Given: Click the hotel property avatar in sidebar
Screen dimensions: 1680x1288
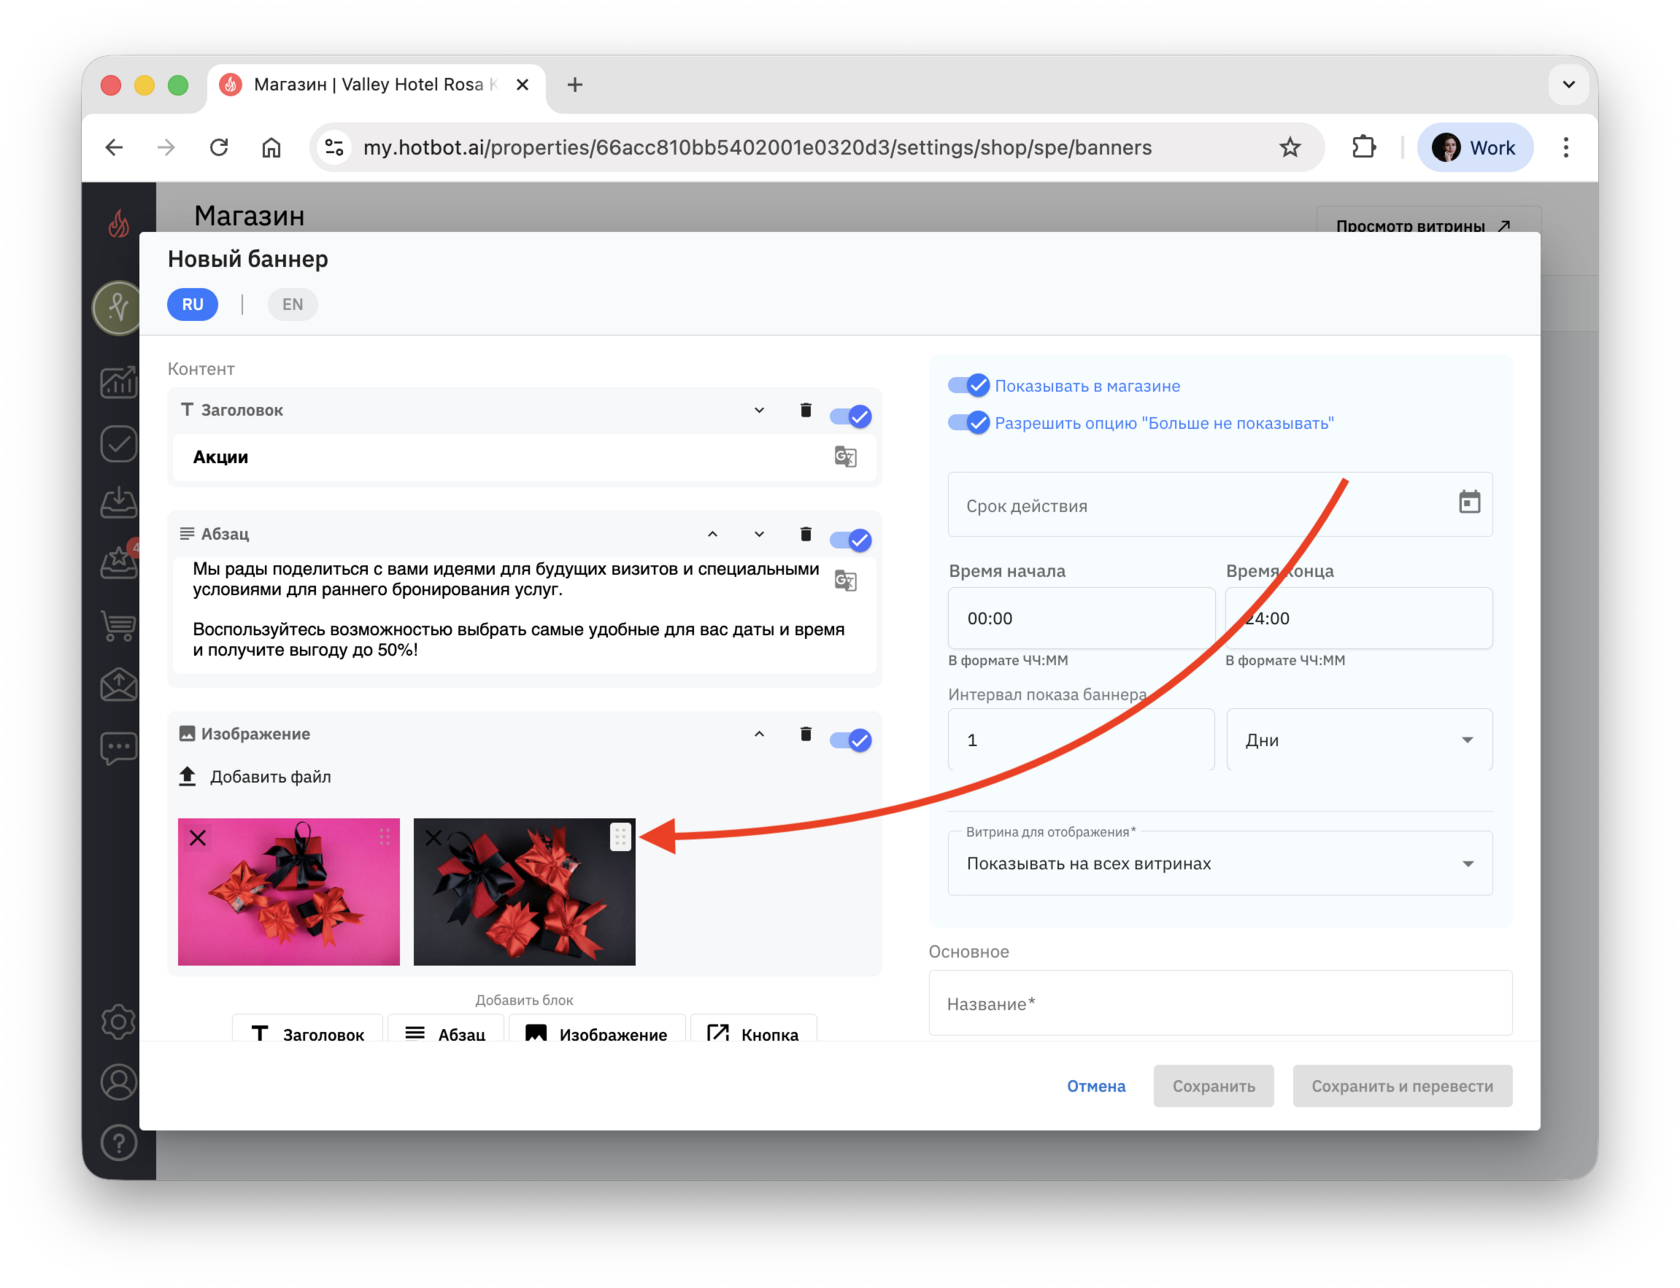Looking at the screenshot, I should (x=118, y=307).
